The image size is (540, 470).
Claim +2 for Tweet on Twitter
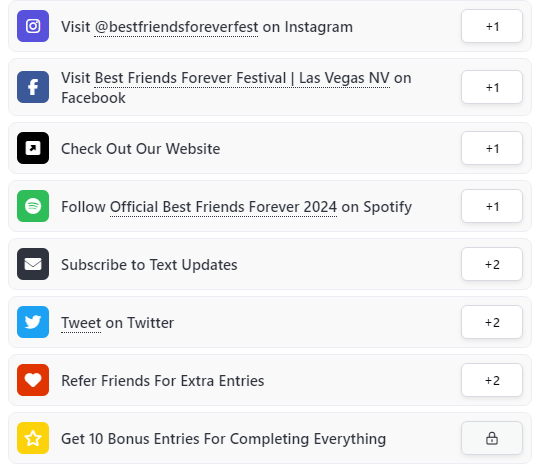click(492, 322)
